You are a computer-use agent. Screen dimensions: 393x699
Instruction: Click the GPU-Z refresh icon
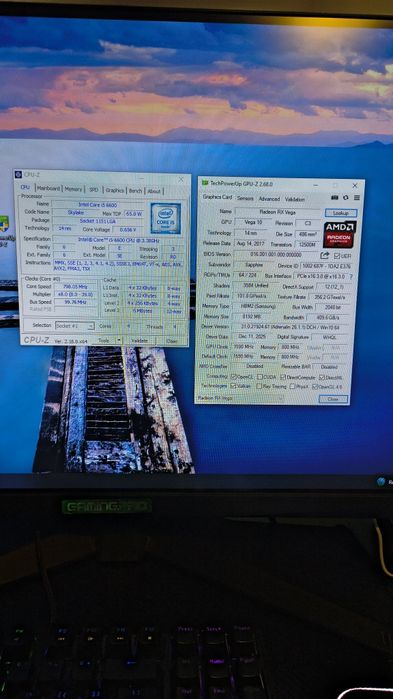coord(346,197)
